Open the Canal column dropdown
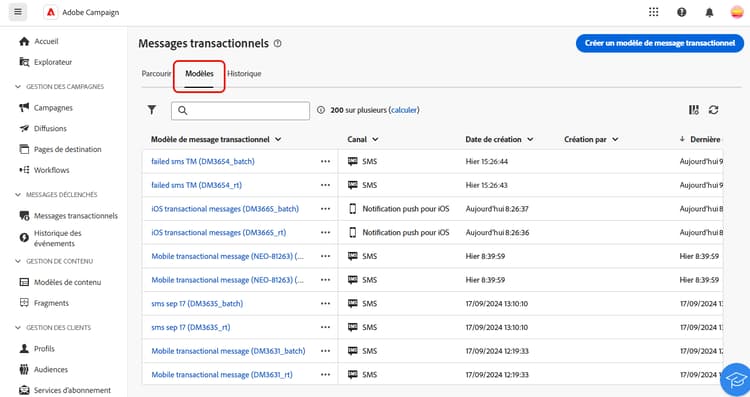750x397 pixels. pyautogui.click(x=375, y=140)
